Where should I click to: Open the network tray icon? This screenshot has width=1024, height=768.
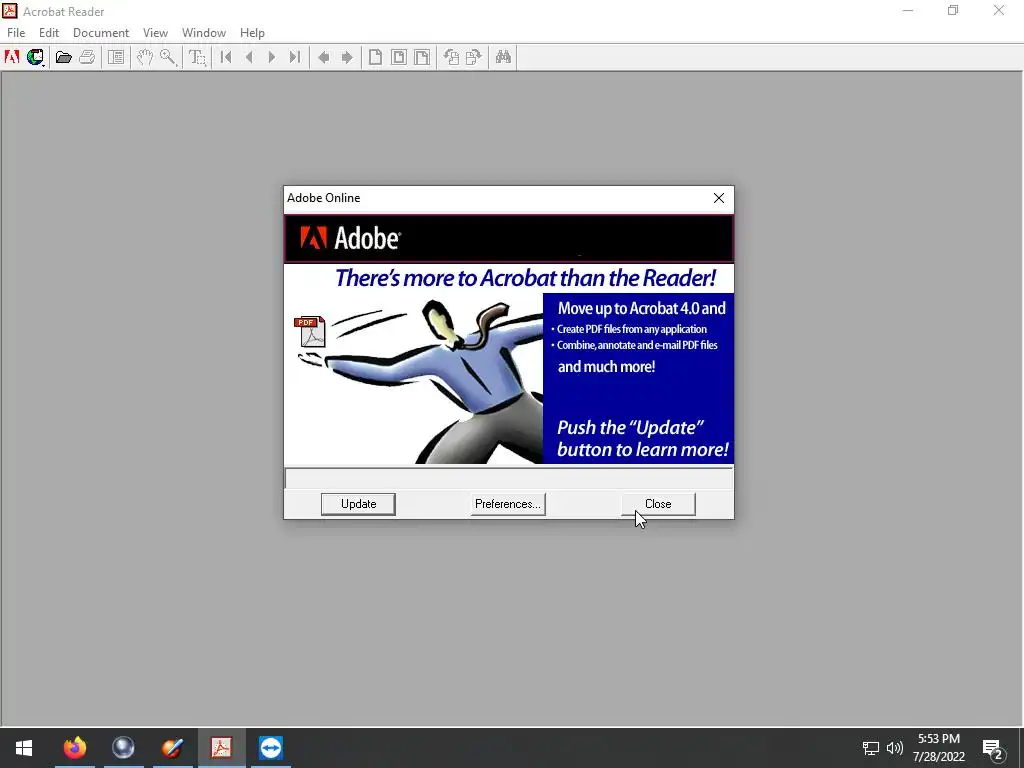pyautogui.click(x=871, y=748)
